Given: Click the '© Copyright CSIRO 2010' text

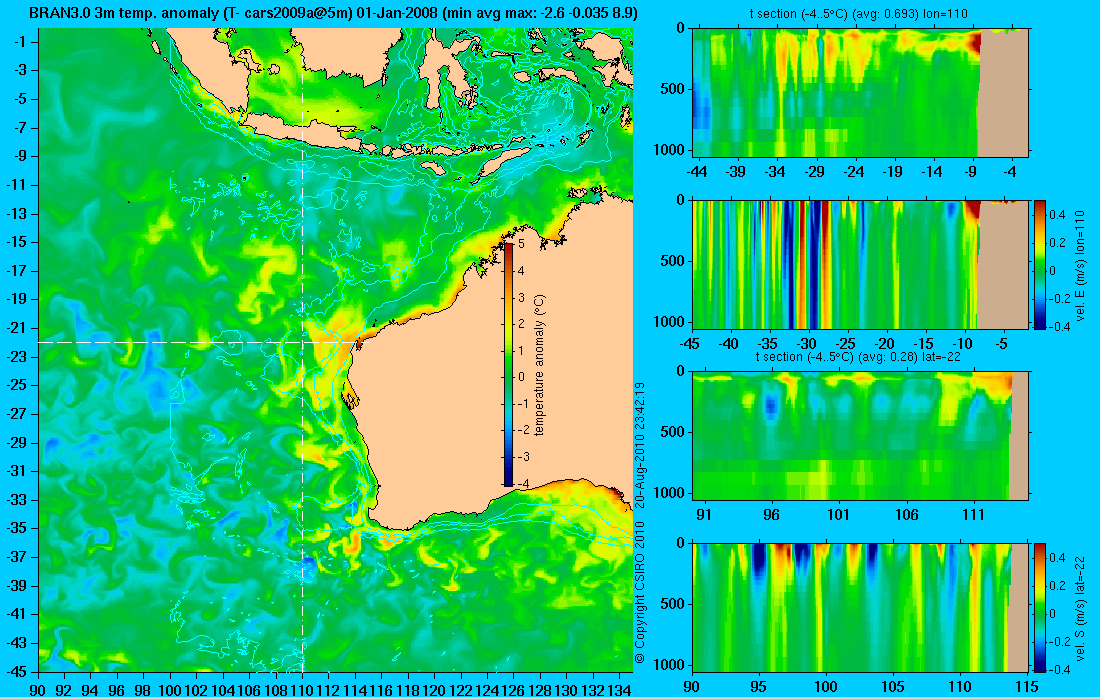Looking at the screenshot, I should [639, 591].
